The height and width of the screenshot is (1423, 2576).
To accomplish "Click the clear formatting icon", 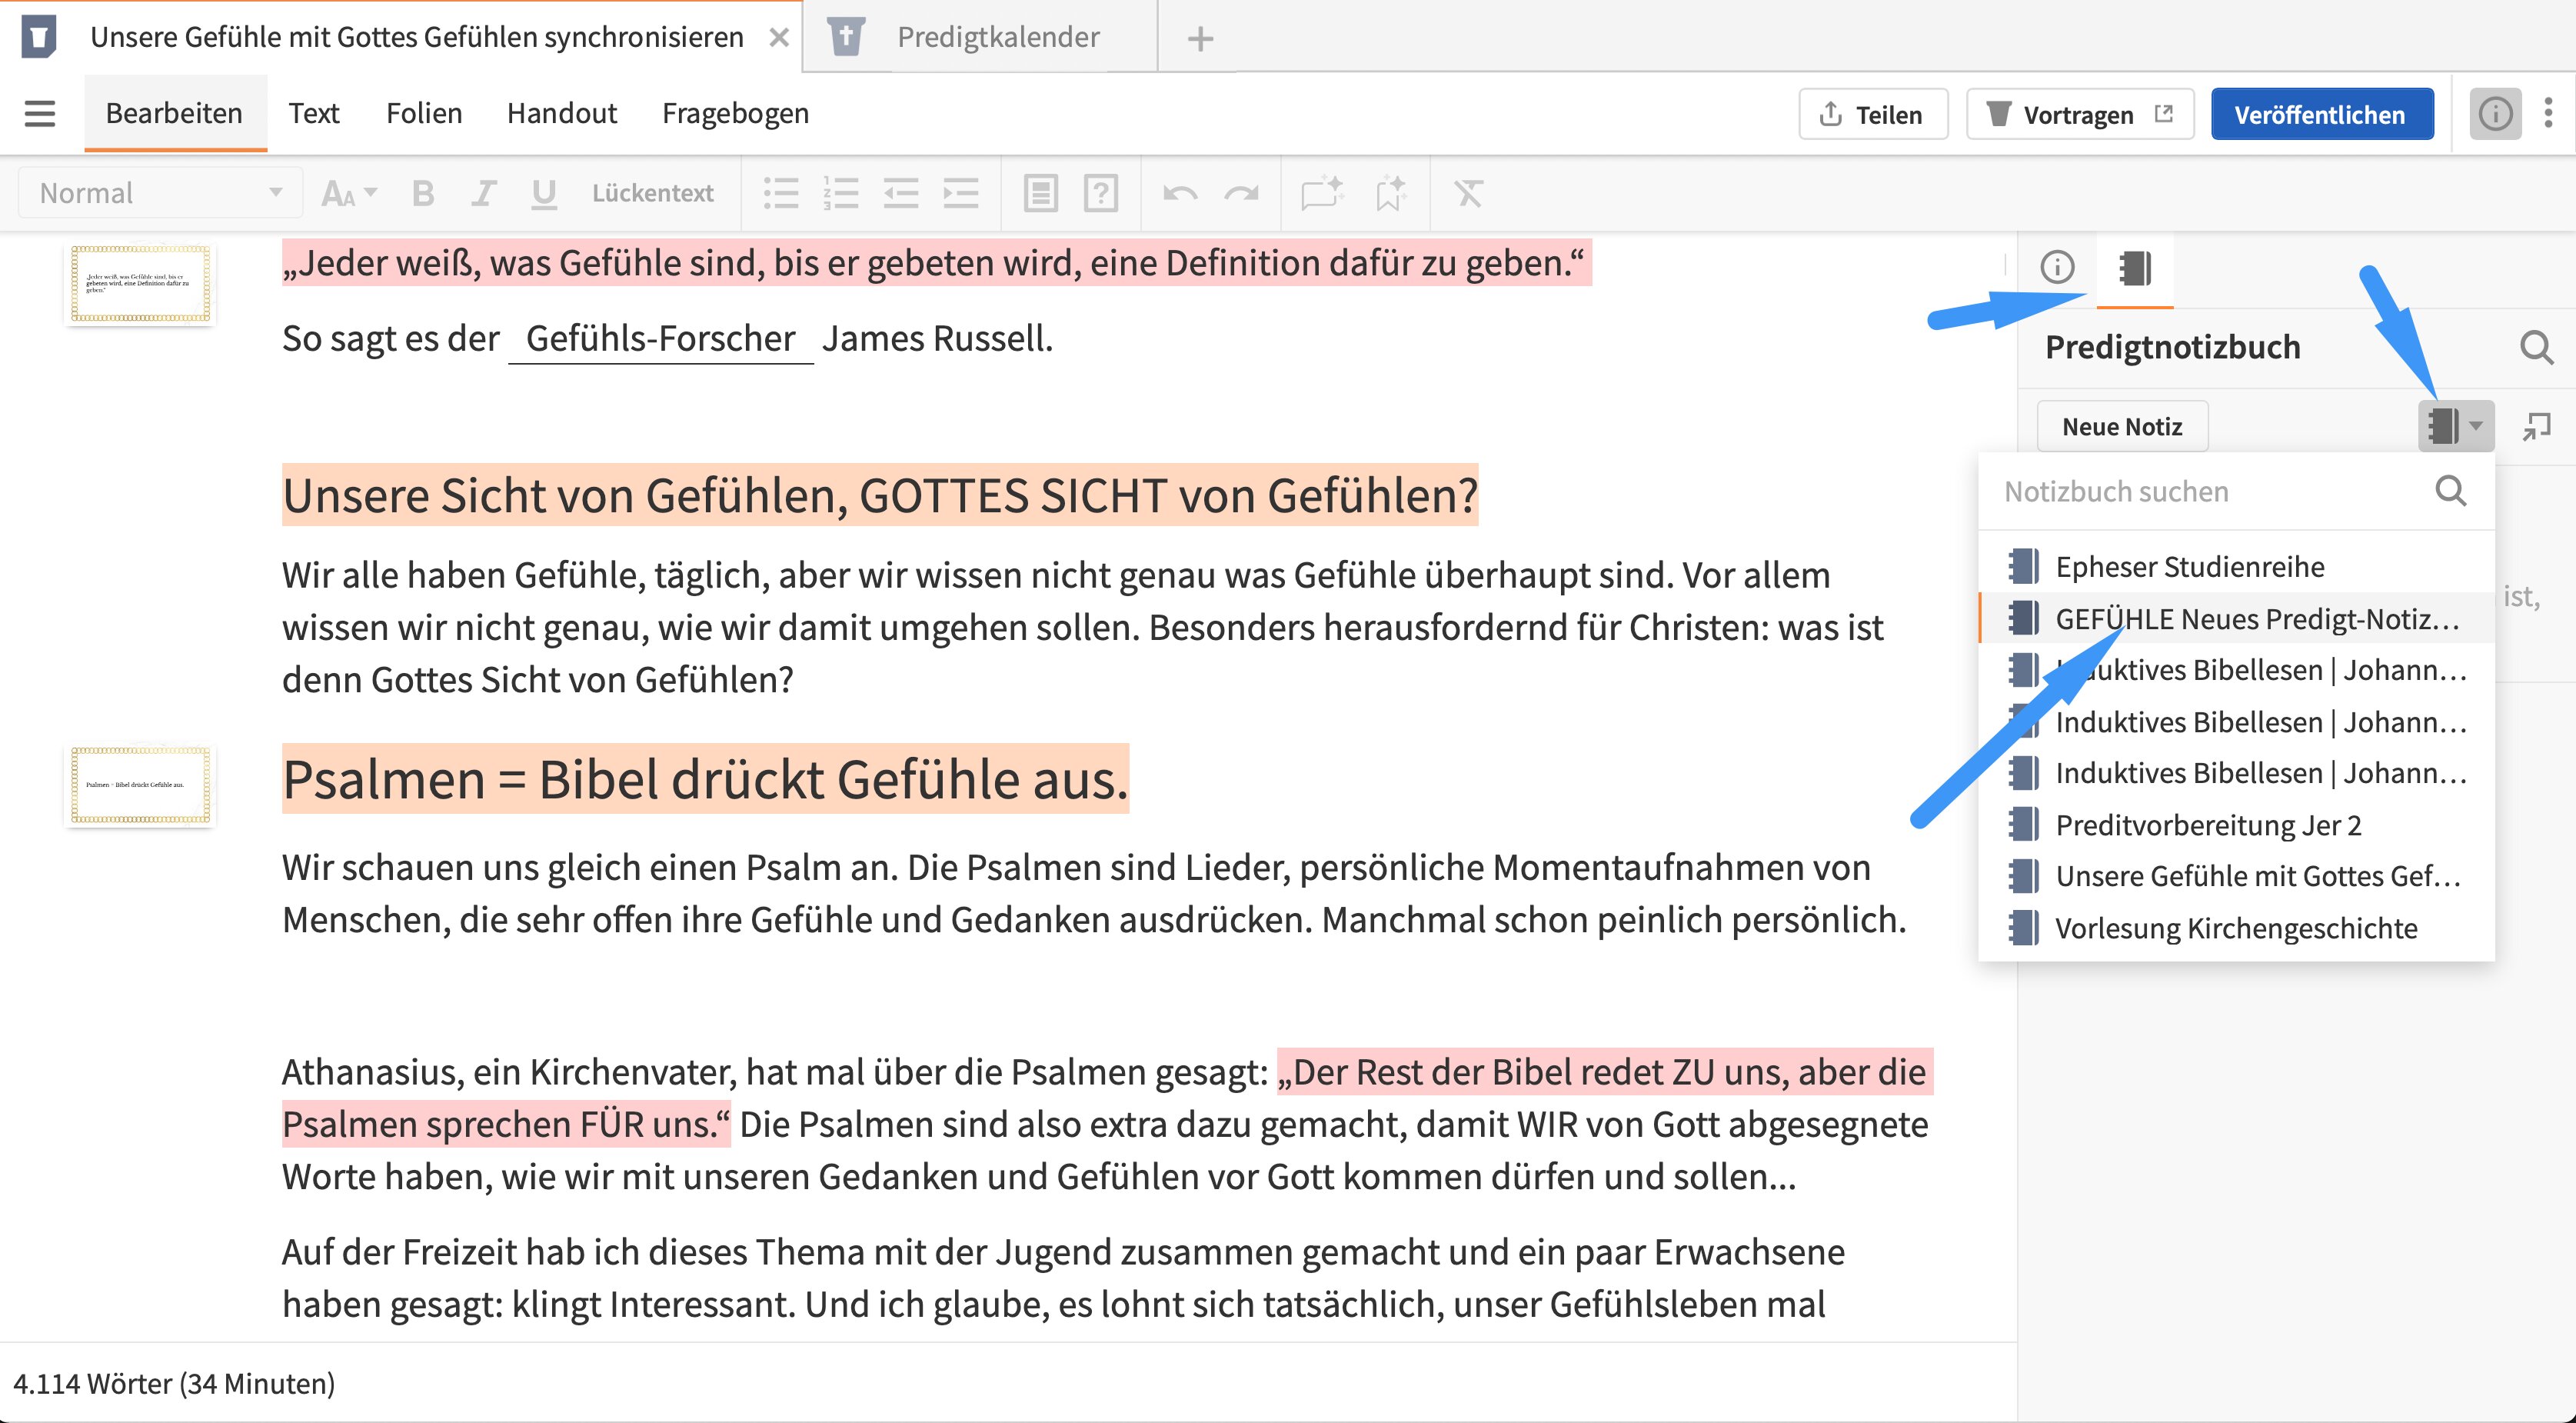I will point(1468,193).
